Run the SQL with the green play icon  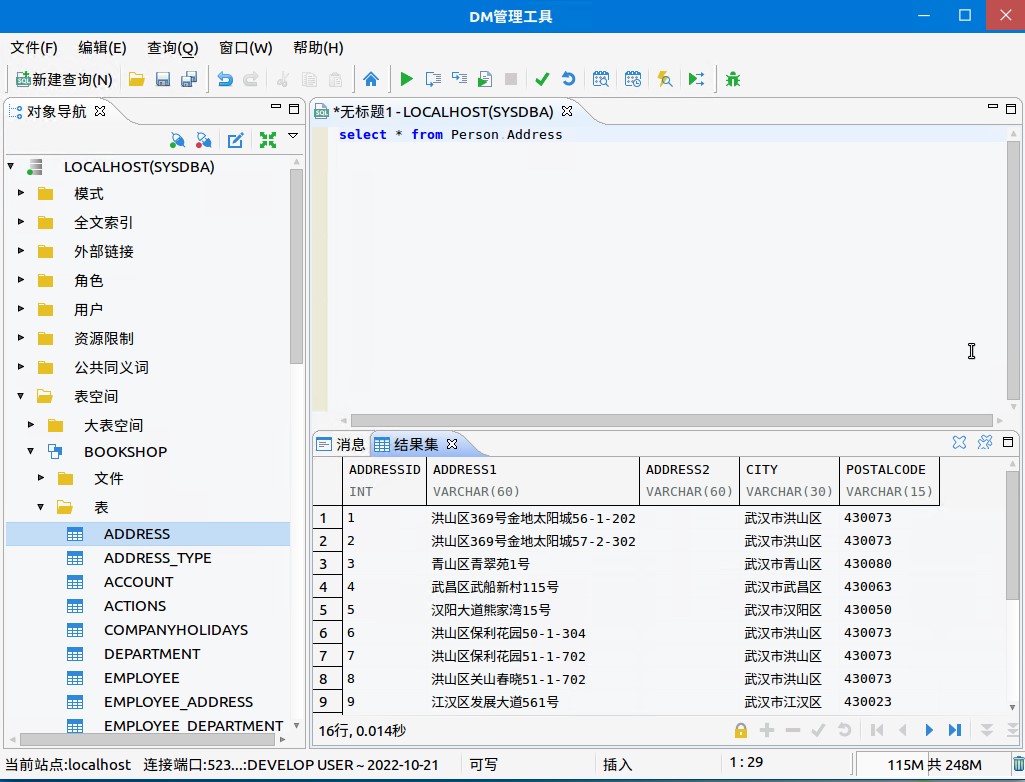click(406, 80)
